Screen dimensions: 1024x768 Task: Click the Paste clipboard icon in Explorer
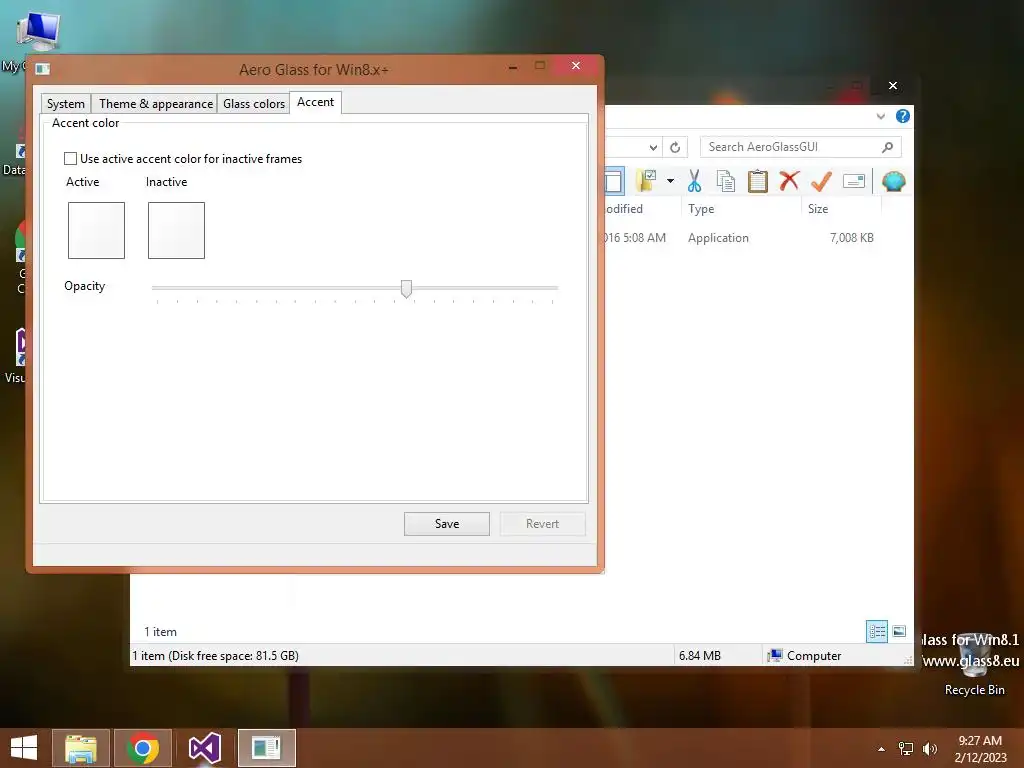[x=757, y=181]
